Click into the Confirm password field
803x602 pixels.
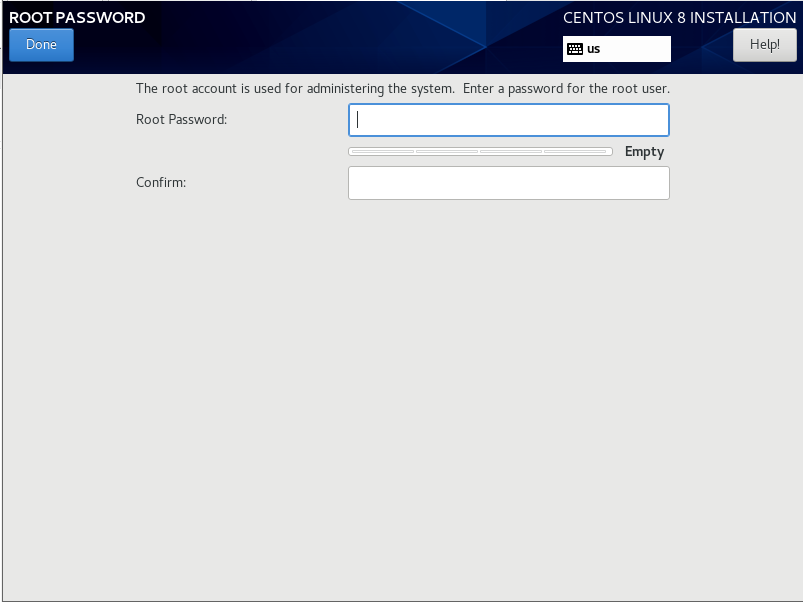pyautogui.click(x=509, y=183)
